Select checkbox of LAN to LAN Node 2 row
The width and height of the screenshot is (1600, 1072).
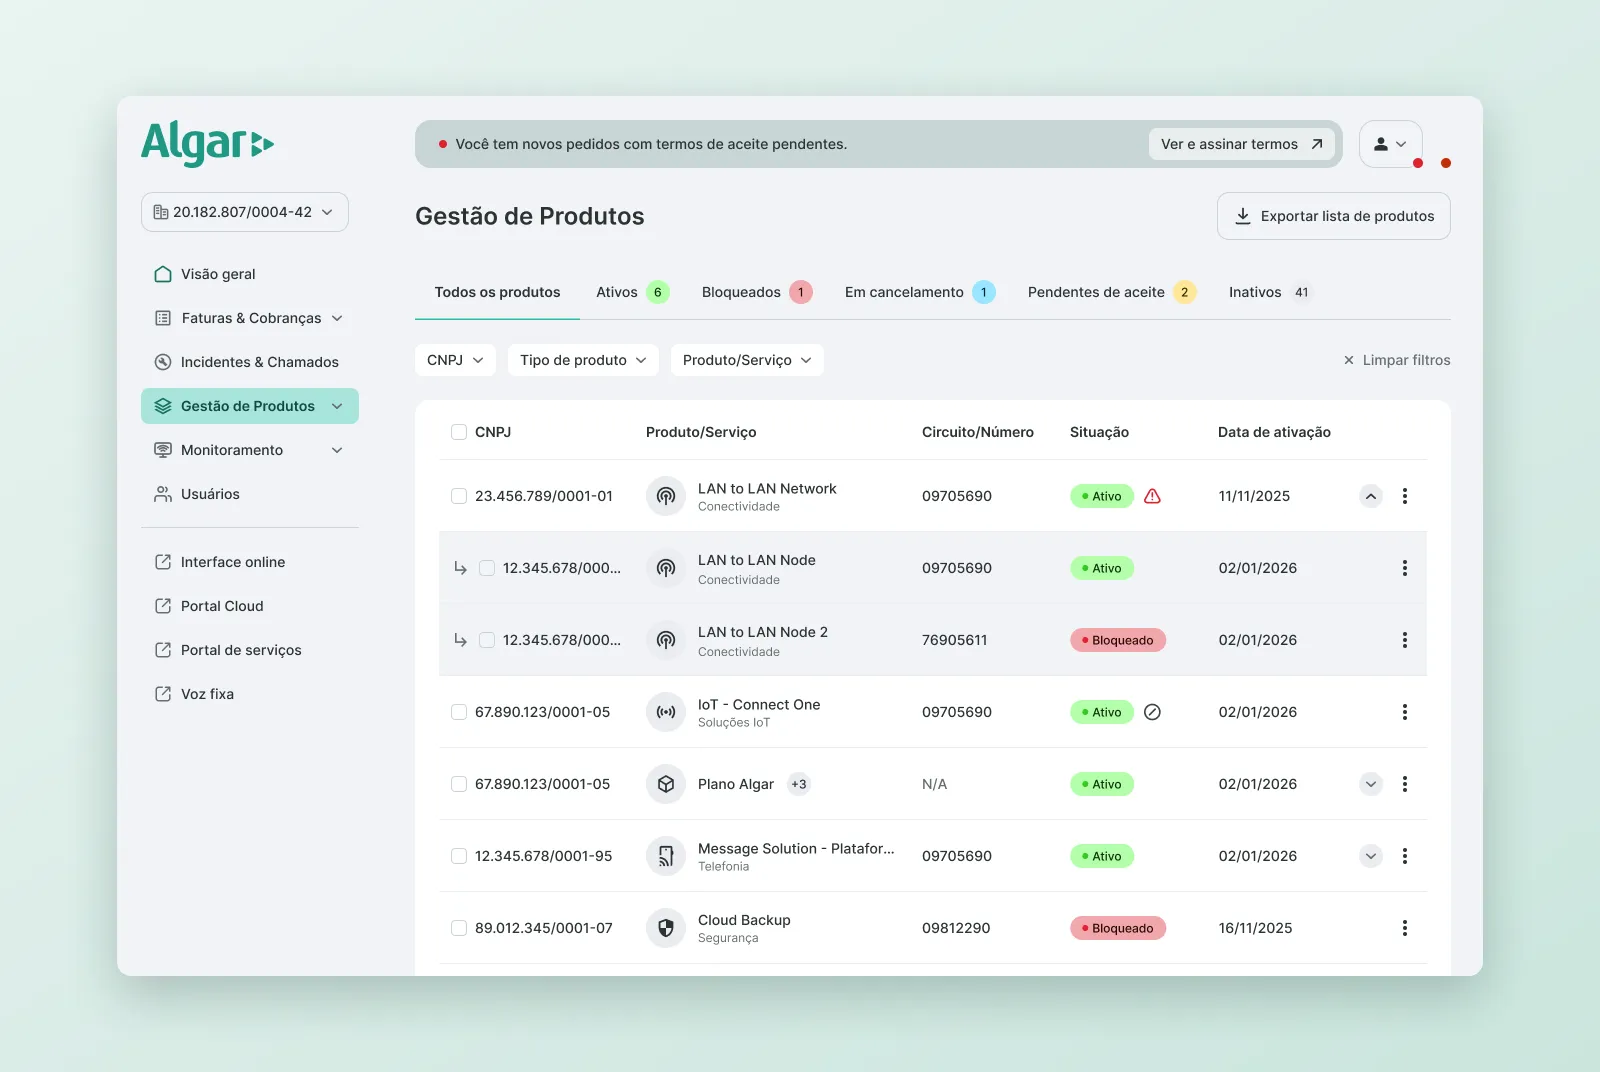click(x=487, y=640)
